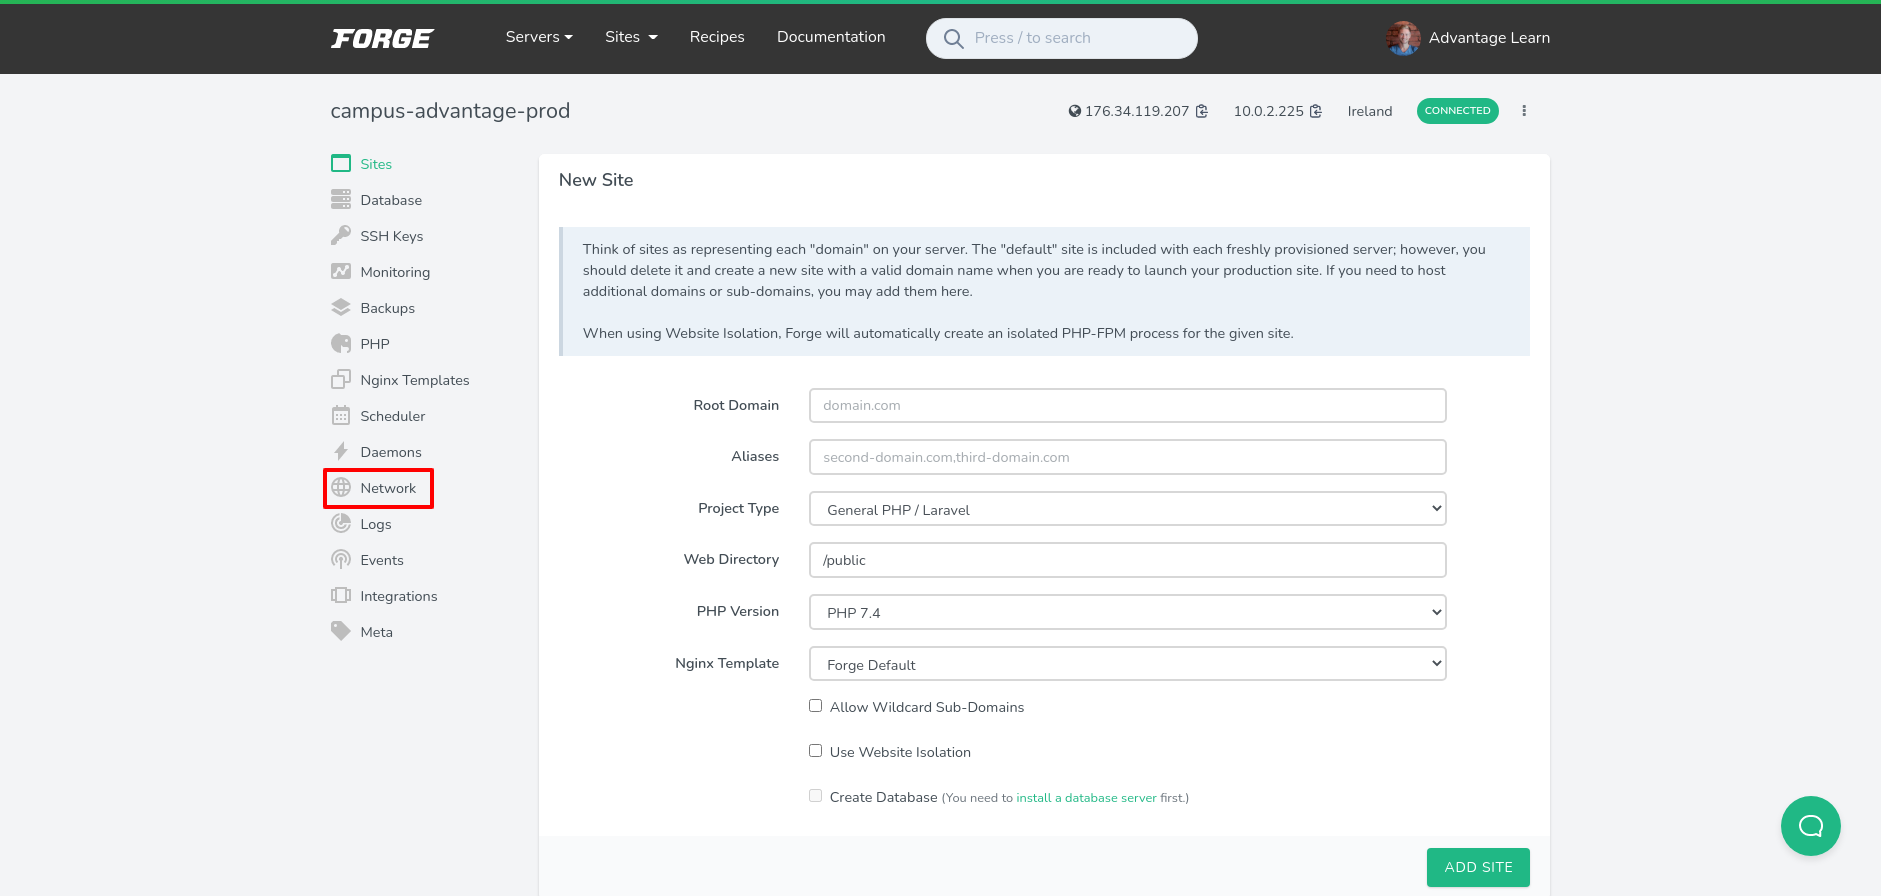Go to Monitoring section

[x=395, y=272]
